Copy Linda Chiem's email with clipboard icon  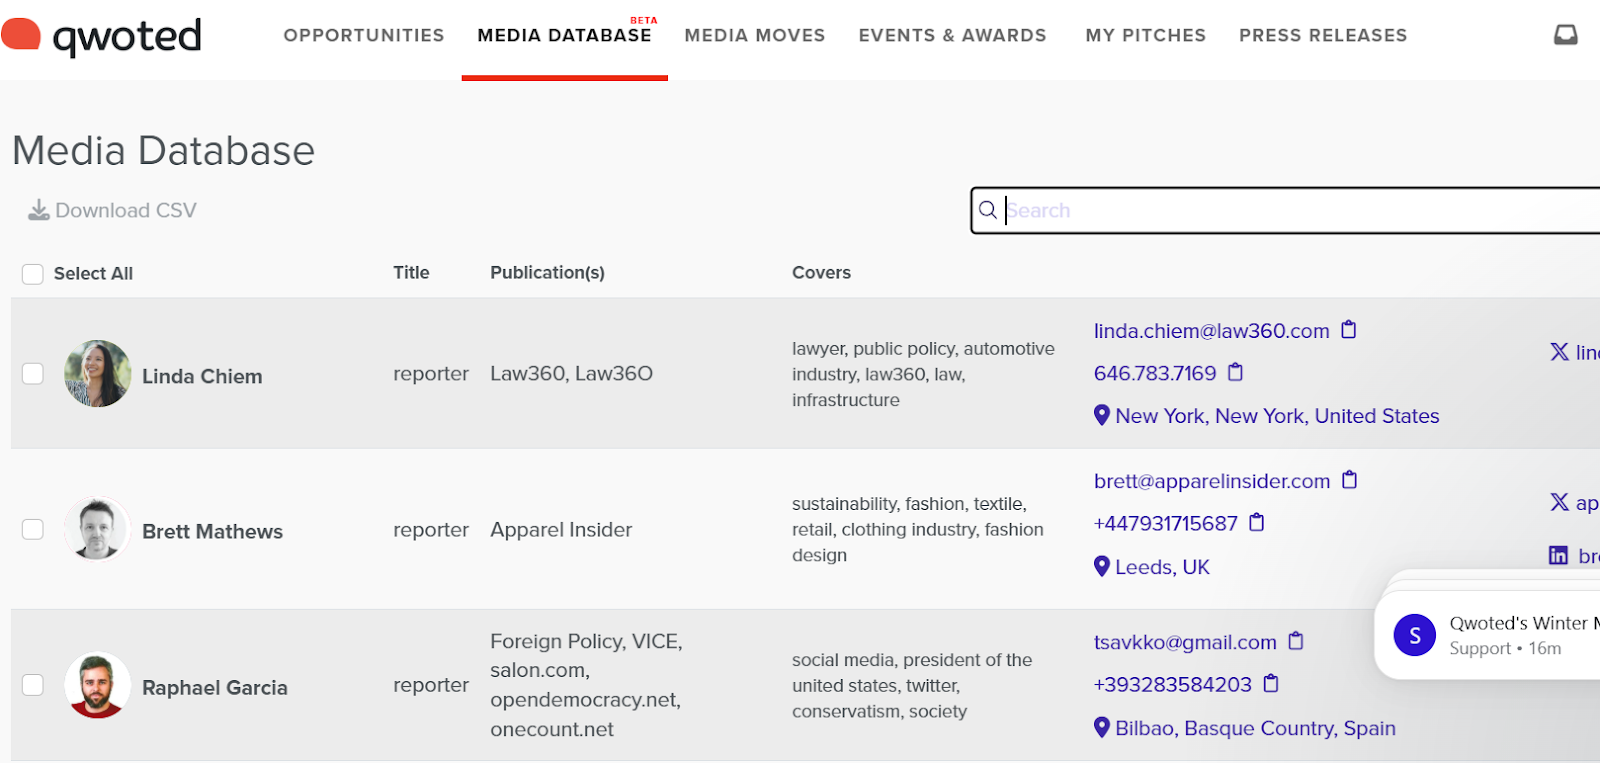point(1348,330)
